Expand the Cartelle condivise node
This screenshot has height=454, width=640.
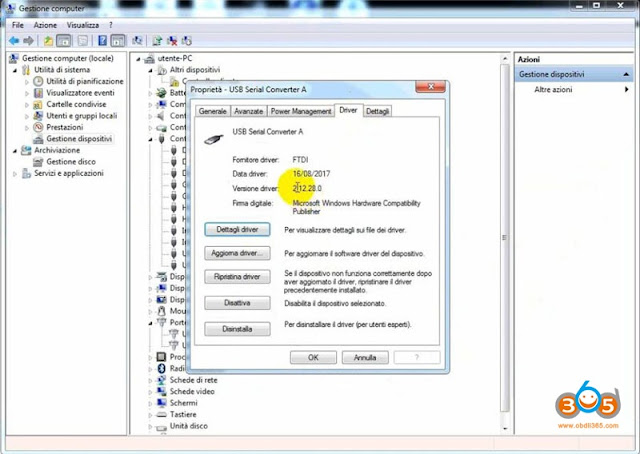coord(27,105)
